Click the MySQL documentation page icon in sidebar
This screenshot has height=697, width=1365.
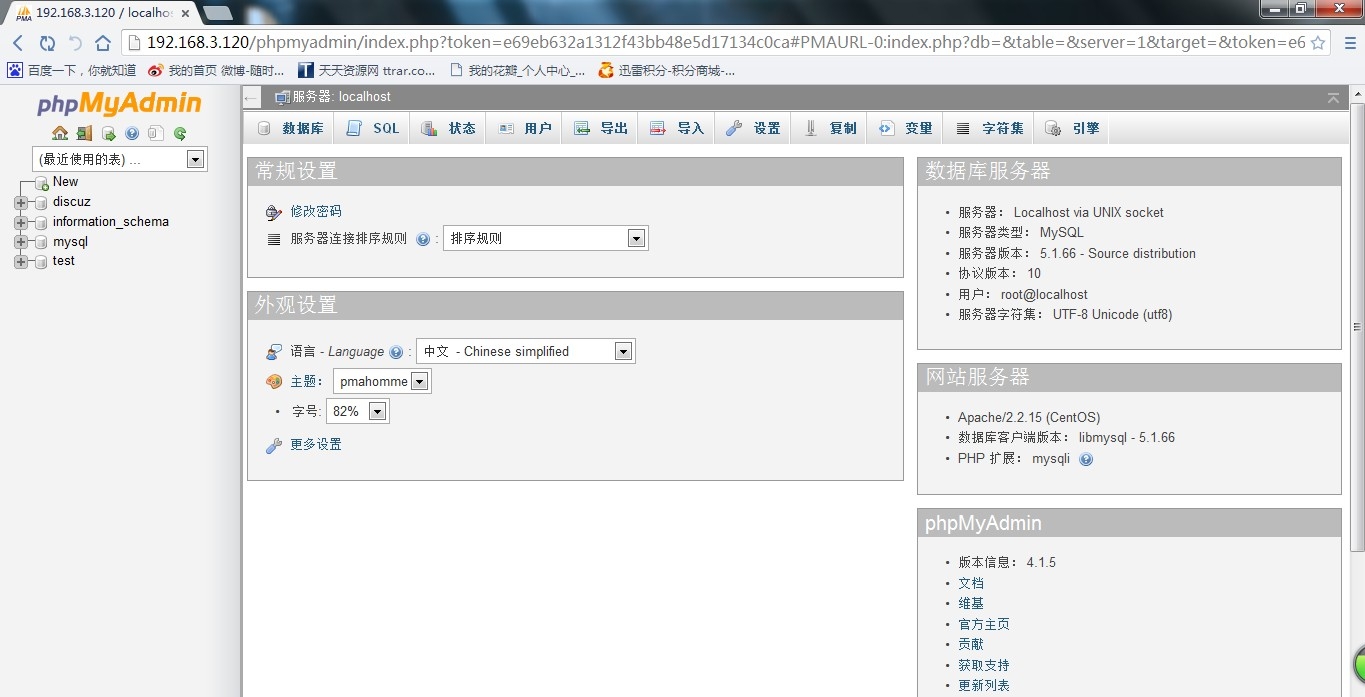(x=155, y=133)
